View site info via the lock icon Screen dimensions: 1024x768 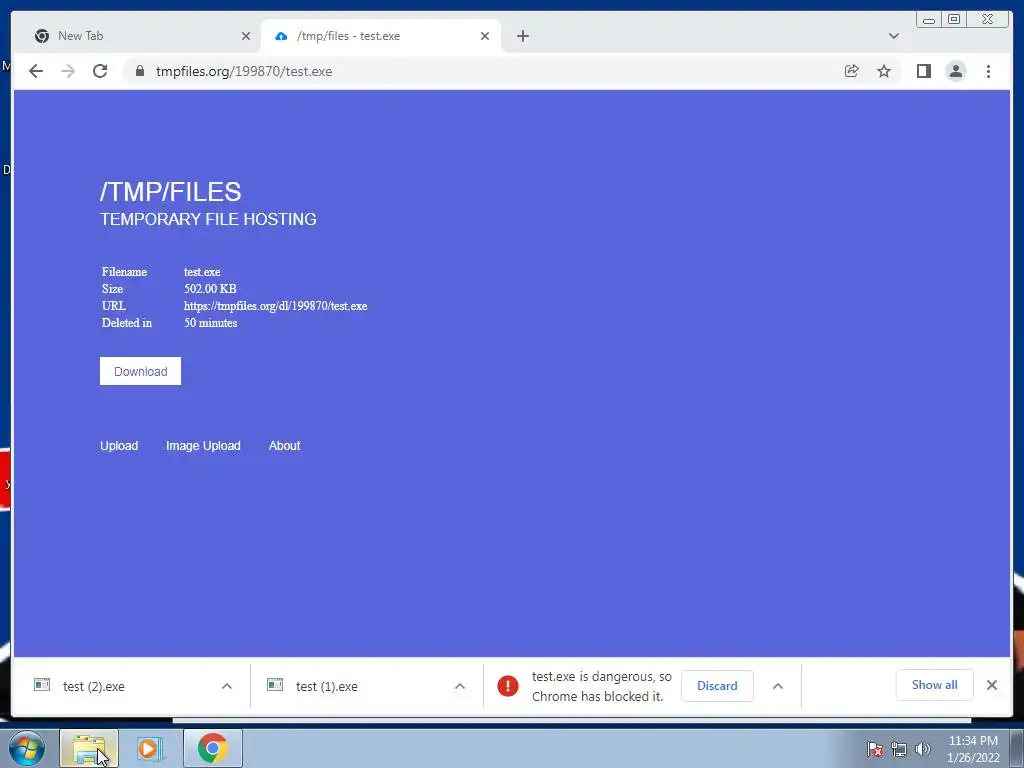140,71
